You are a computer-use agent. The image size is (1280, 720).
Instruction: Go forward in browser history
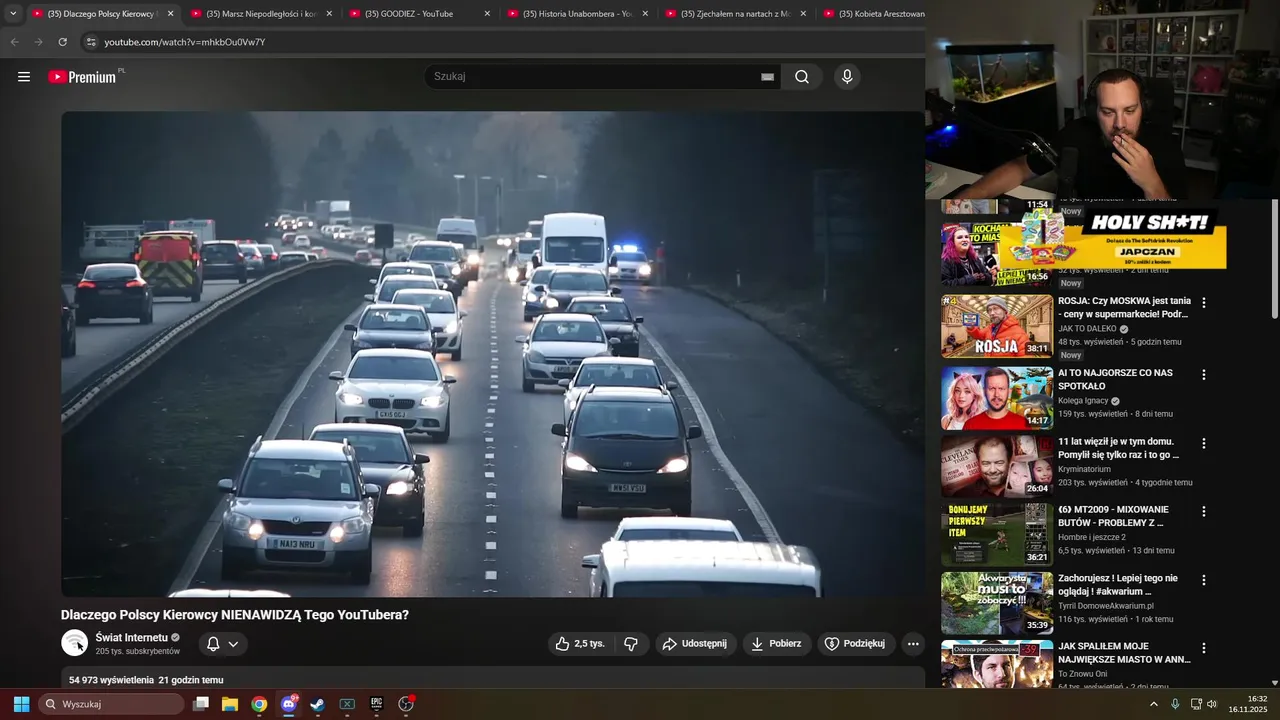pos(38,42)
